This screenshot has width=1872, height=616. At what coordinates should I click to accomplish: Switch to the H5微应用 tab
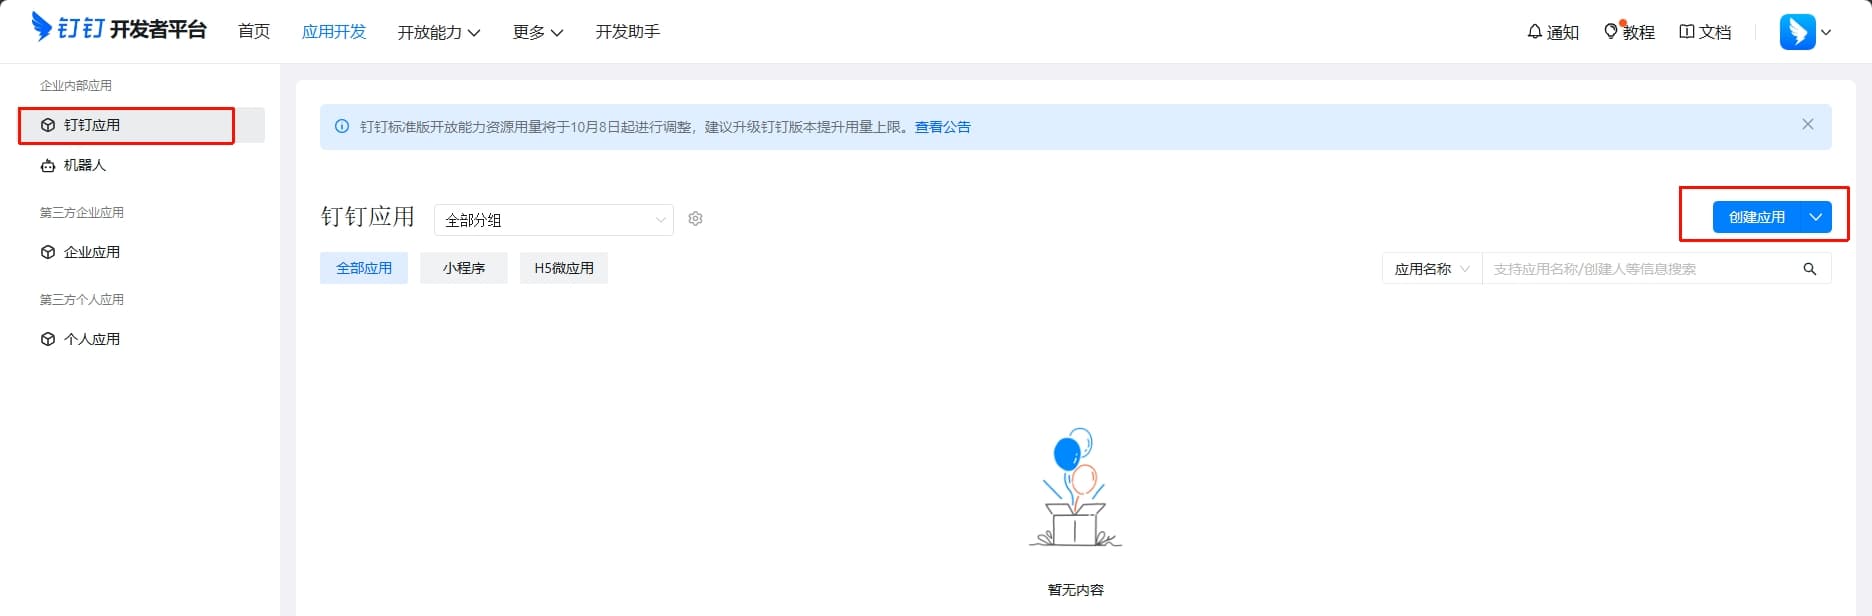(564, 268)
